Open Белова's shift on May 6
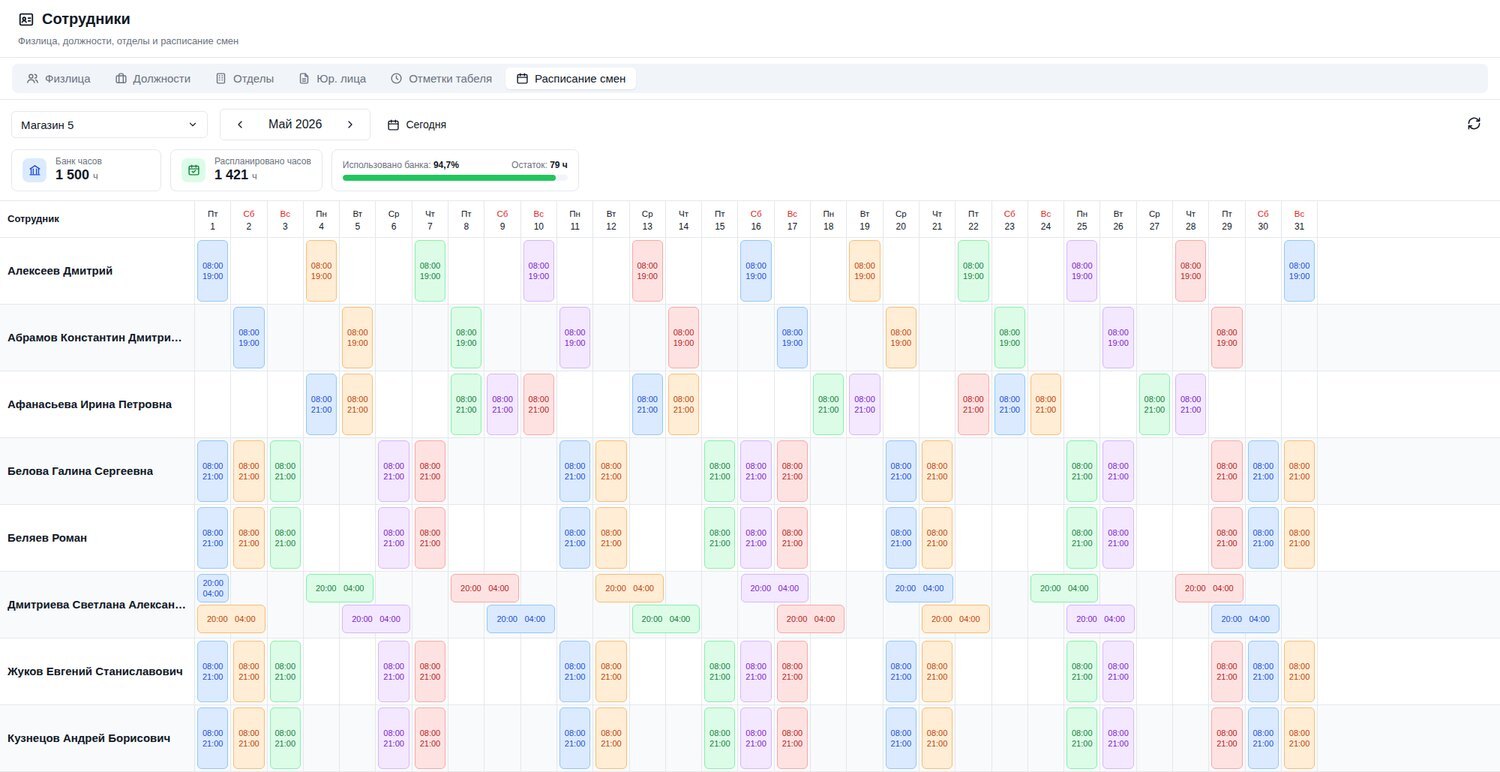Image resolution: width=1500 pixels, height=772 pixels. point(393,471)
